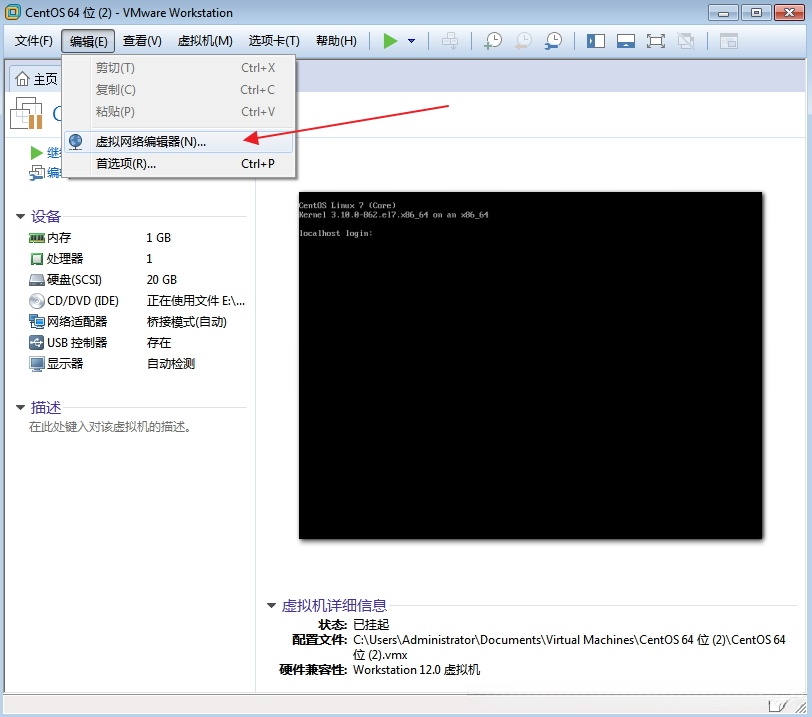
Task: Collapse the 虚拟机详细信息 section
Action: pos(271,605)
